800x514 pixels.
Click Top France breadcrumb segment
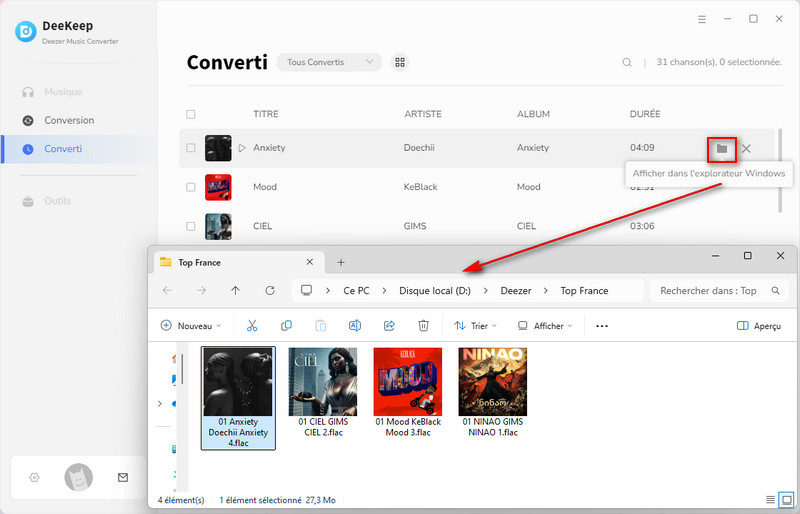pyautogui.click(x=584, y=291)
